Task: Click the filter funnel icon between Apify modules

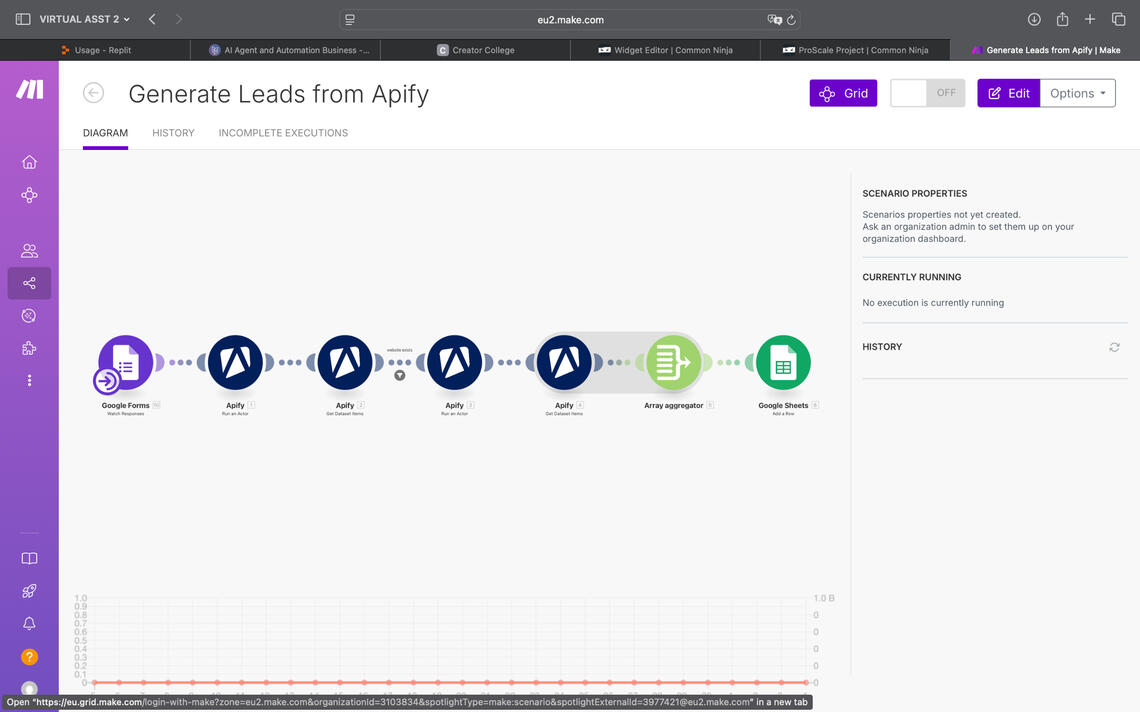Action: click(x=400, y=375)
